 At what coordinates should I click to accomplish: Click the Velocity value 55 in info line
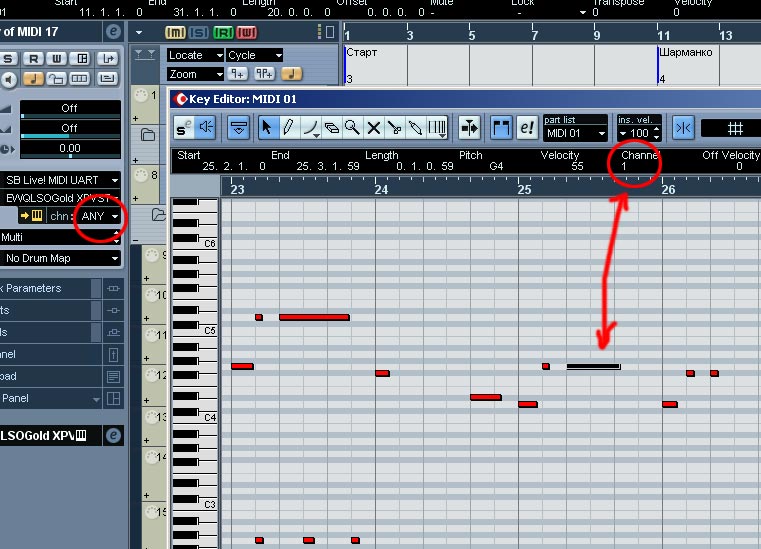(577, 166)
